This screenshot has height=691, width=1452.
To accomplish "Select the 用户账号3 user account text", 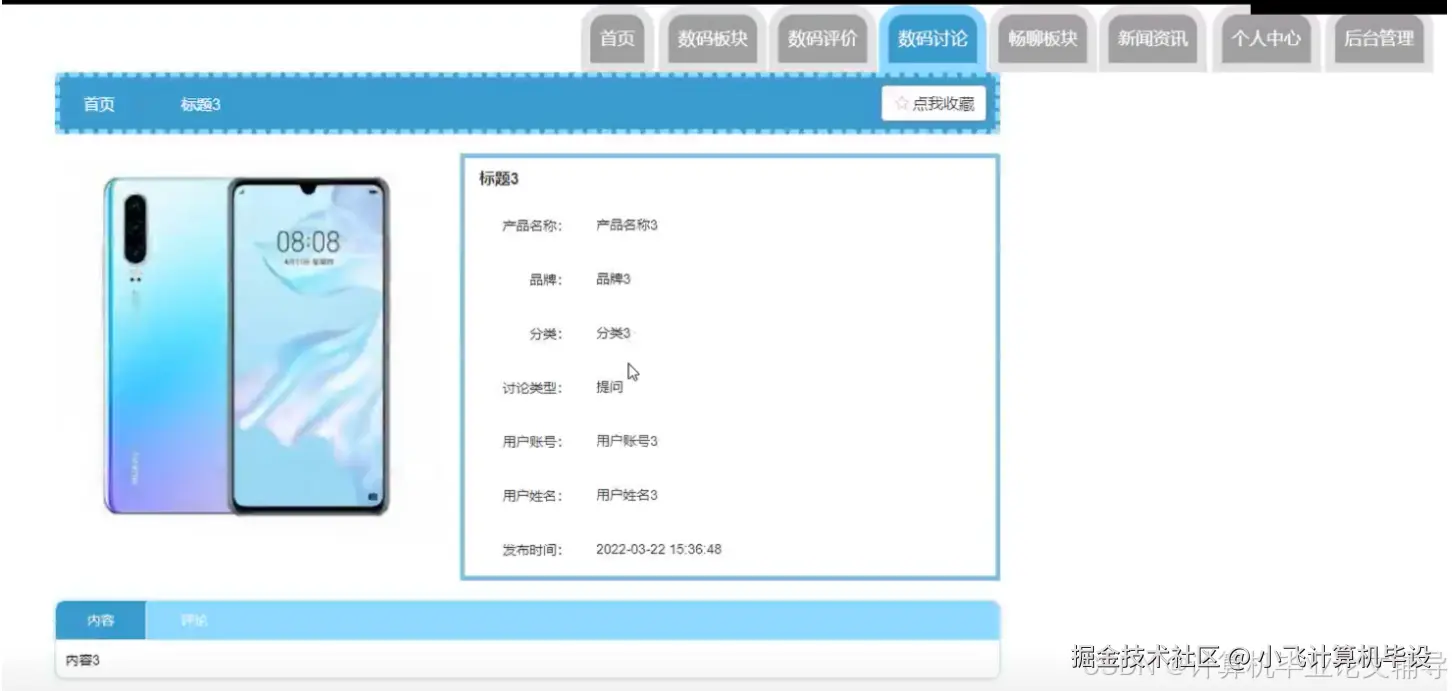I will coord(627,441).
